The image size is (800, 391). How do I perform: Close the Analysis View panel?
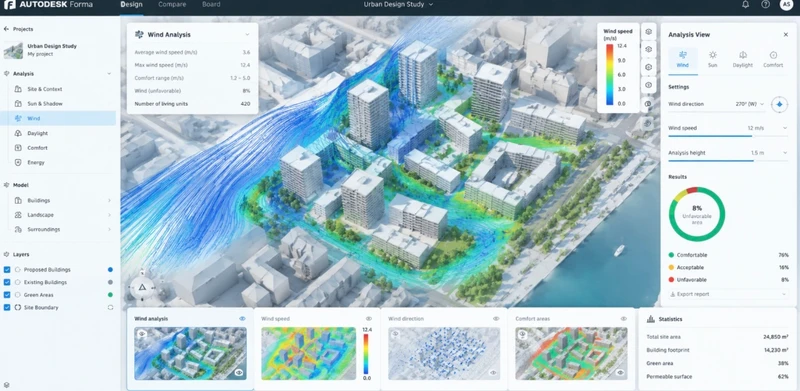point(785,35)
